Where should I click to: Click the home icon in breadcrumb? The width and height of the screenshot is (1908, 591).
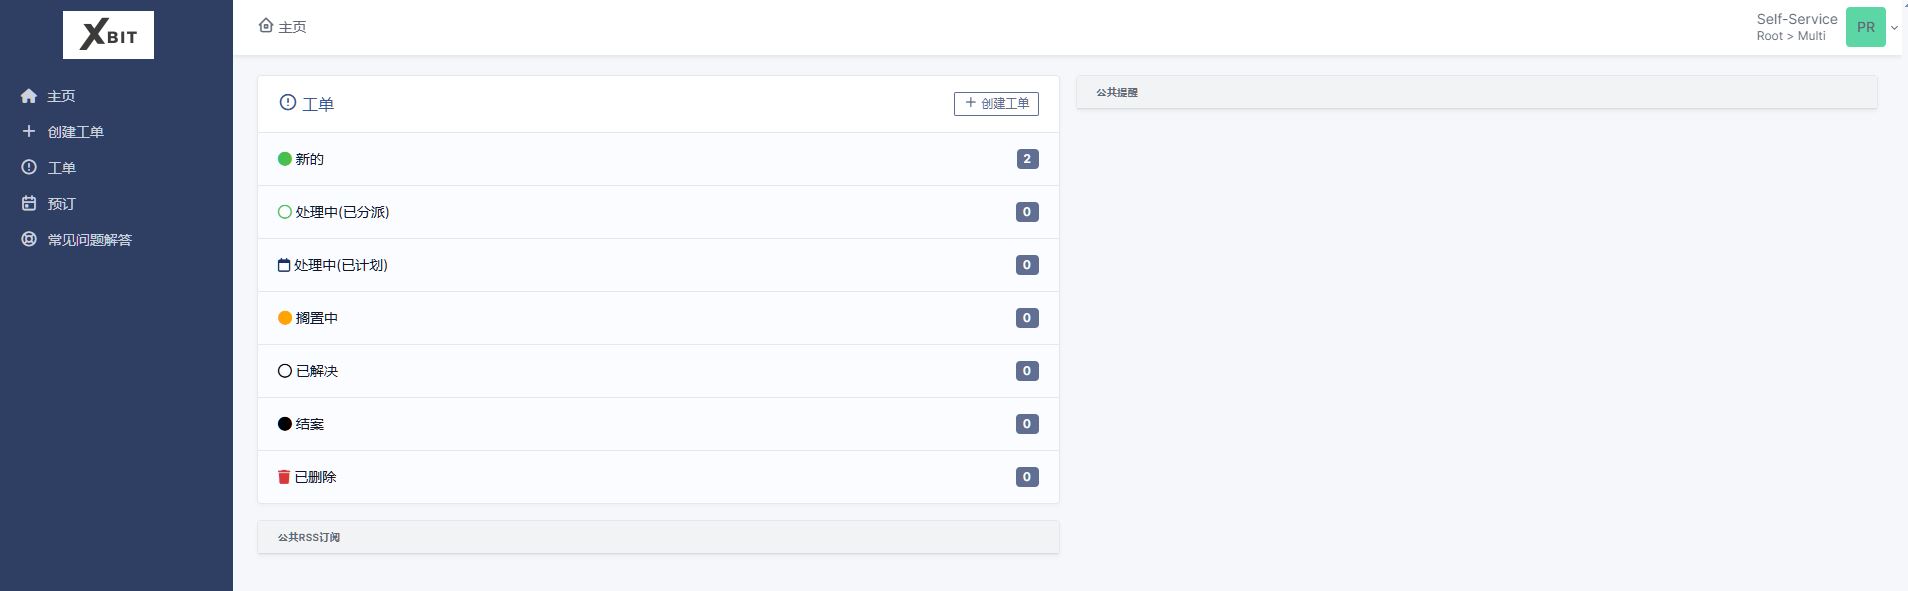click(266, 25)
